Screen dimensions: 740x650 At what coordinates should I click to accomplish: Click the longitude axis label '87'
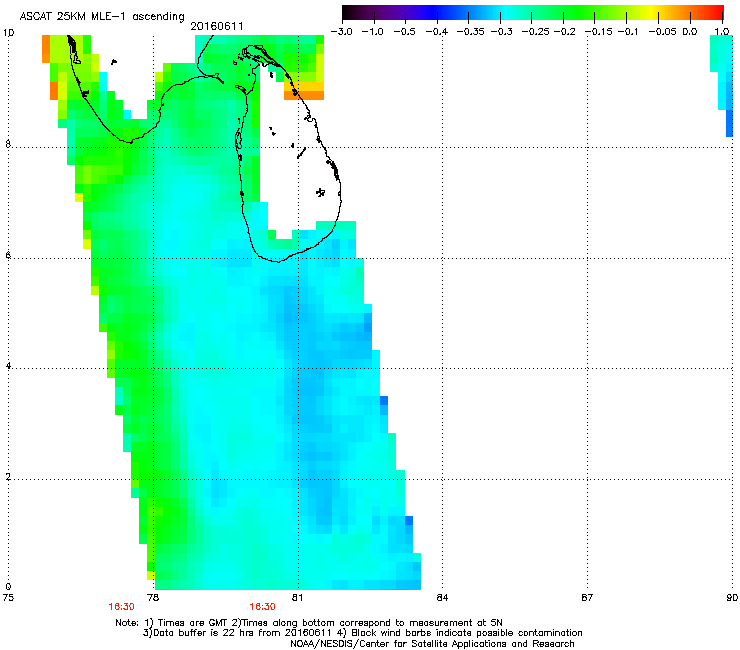587,598
